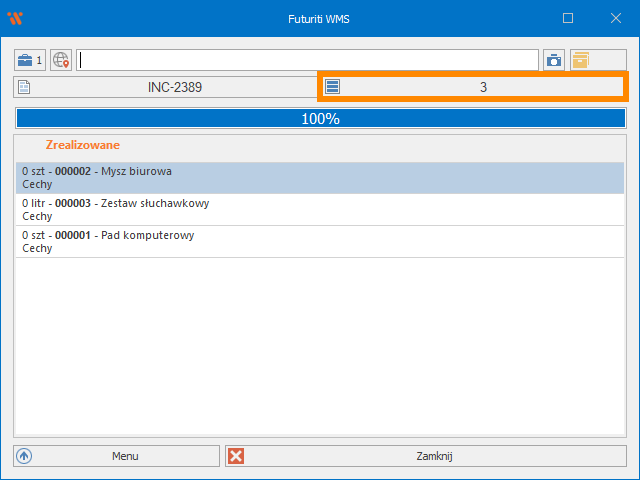This screenshot has height=480, width=640.
Task: Select the Pad komputerowy item
Action: 319,242
